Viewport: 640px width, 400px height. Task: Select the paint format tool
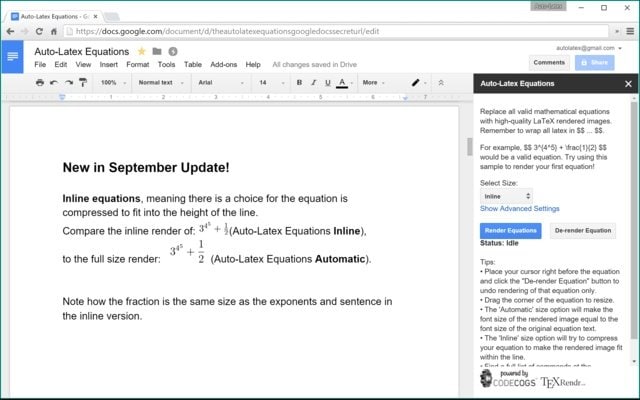pos(83,83)
